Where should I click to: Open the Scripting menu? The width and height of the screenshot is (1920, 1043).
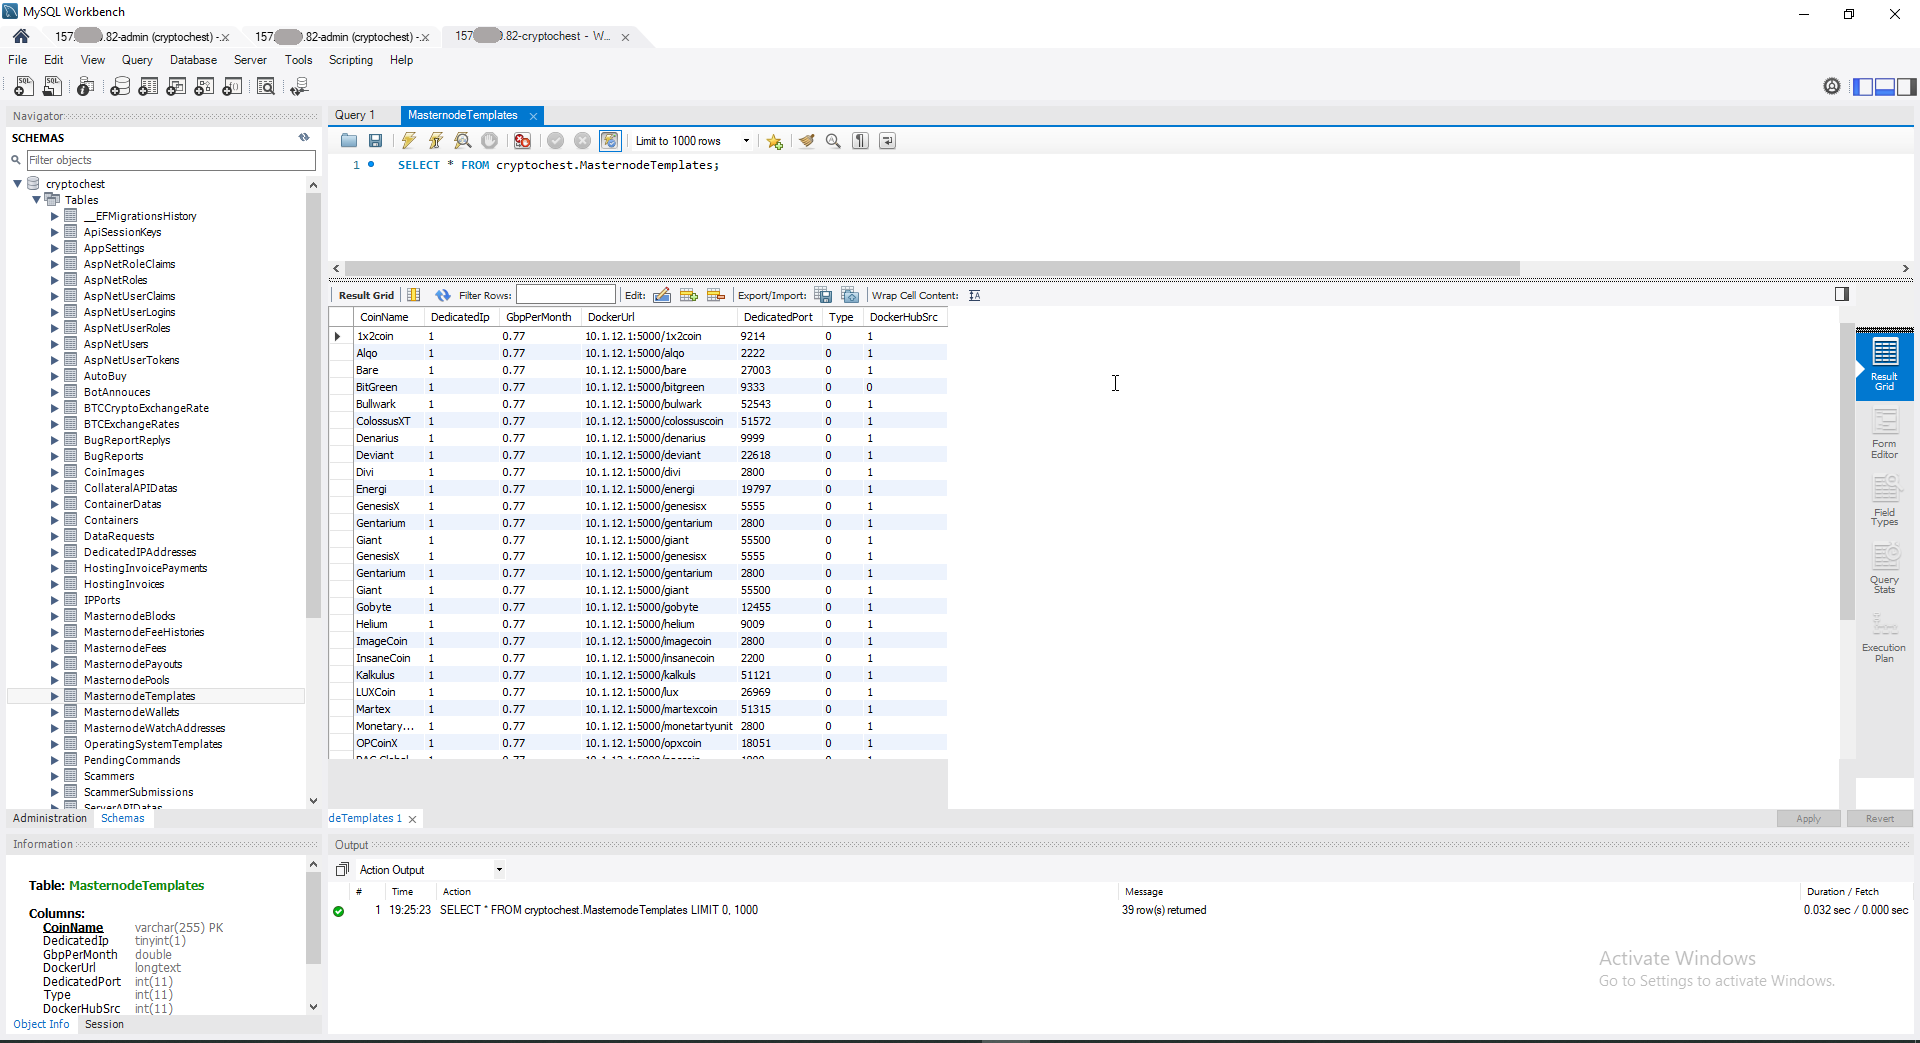click(351, 60)
